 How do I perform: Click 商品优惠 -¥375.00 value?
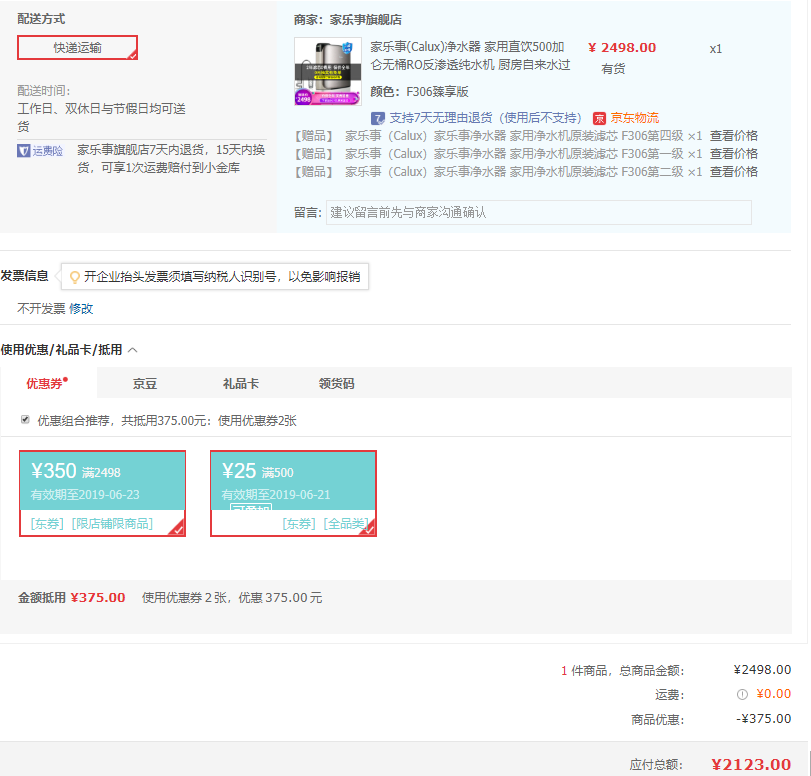tap(763, 719)
